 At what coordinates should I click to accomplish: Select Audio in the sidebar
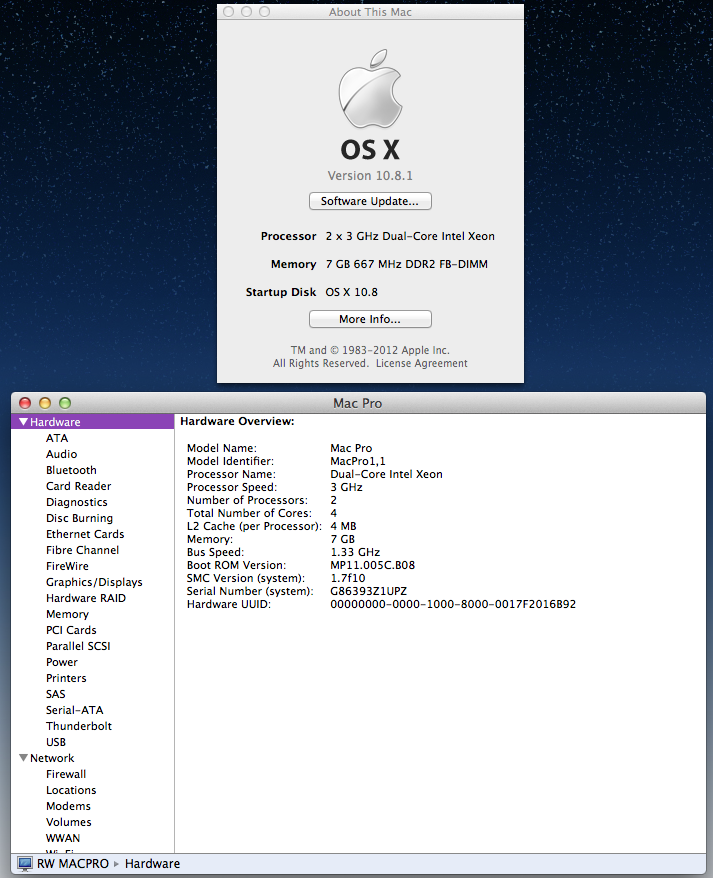pos(62,454)
